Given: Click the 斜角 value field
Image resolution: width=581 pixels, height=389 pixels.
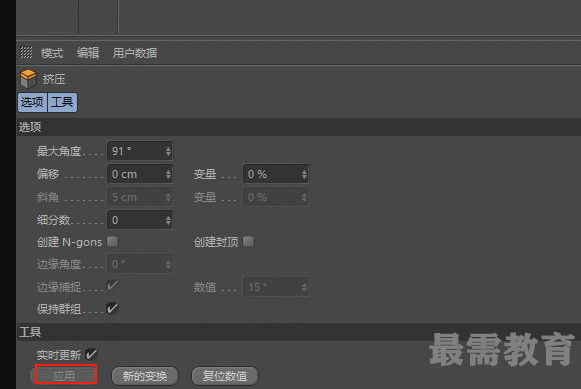Looking at the screenshot, I should tap(140, 197).
